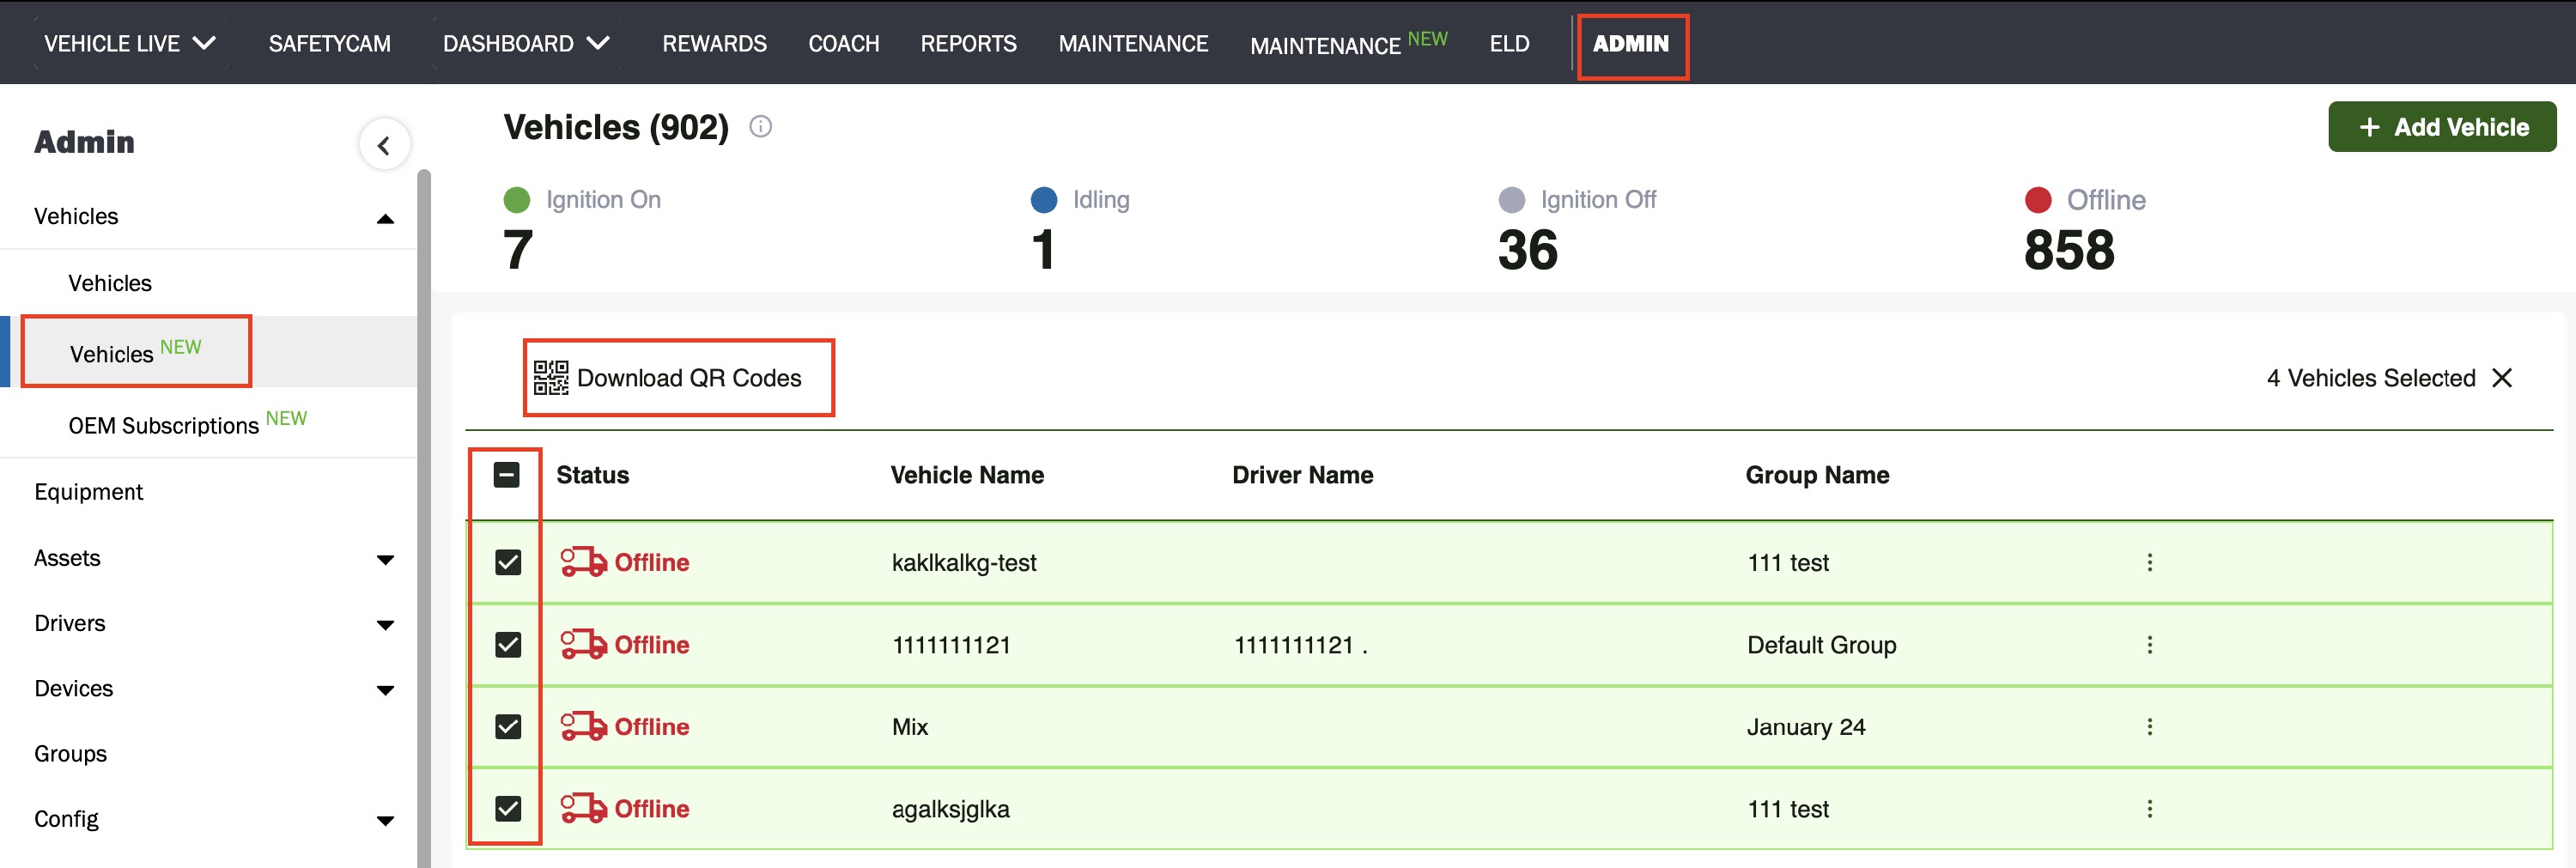Switch to the COACH tab

pos(844,43)
